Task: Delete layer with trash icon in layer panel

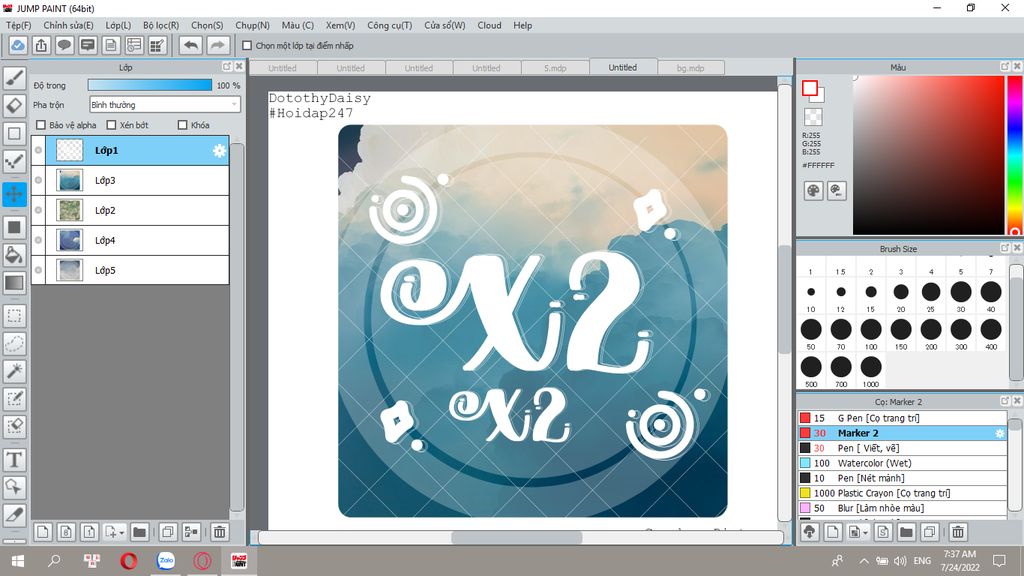Action: (x=220, y=532)
